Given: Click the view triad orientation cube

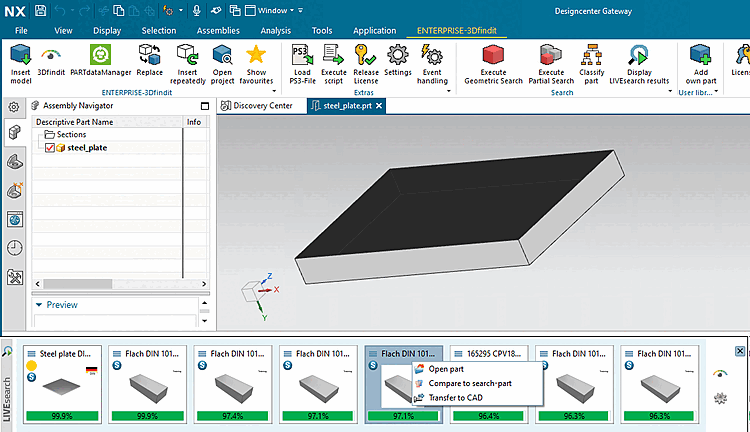Looking at the screenshot, I should coord(251,291).
